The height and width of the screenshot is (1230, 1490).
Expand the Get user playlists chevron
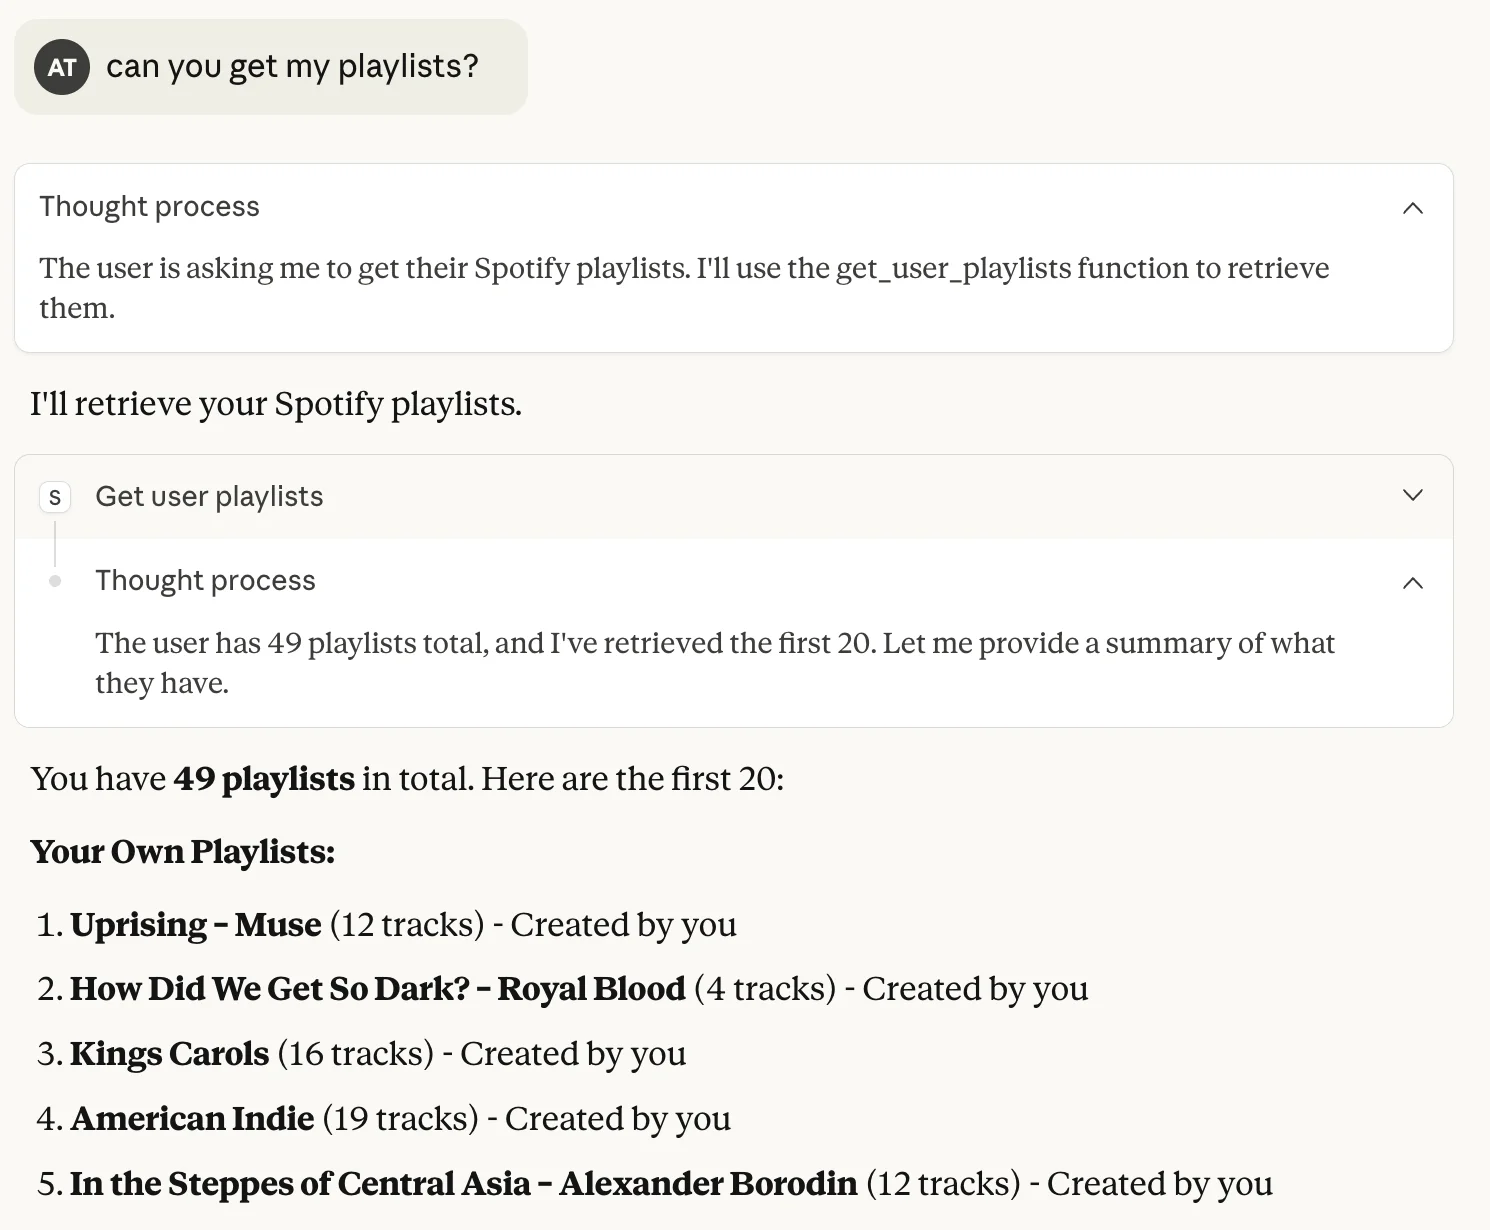1412,496
